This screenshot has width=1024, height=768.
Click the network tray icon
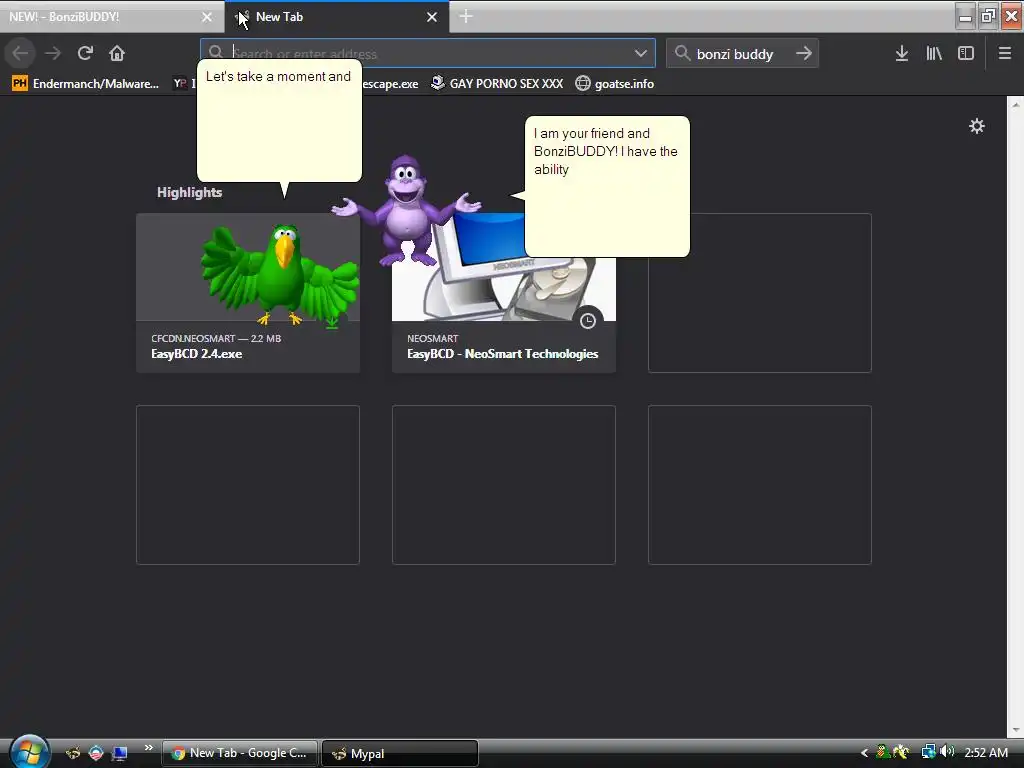pyautogui.click(x=928, y=752)
